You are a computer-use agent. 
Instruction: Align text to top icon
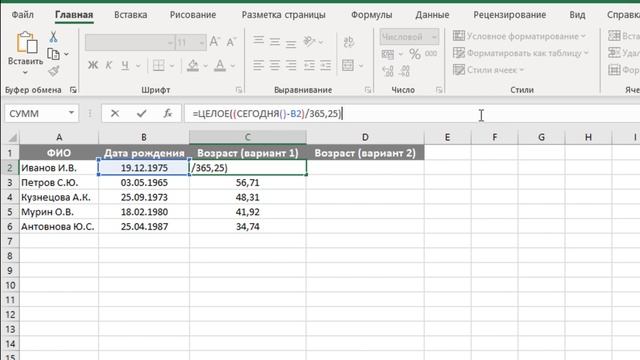(258, 40)
